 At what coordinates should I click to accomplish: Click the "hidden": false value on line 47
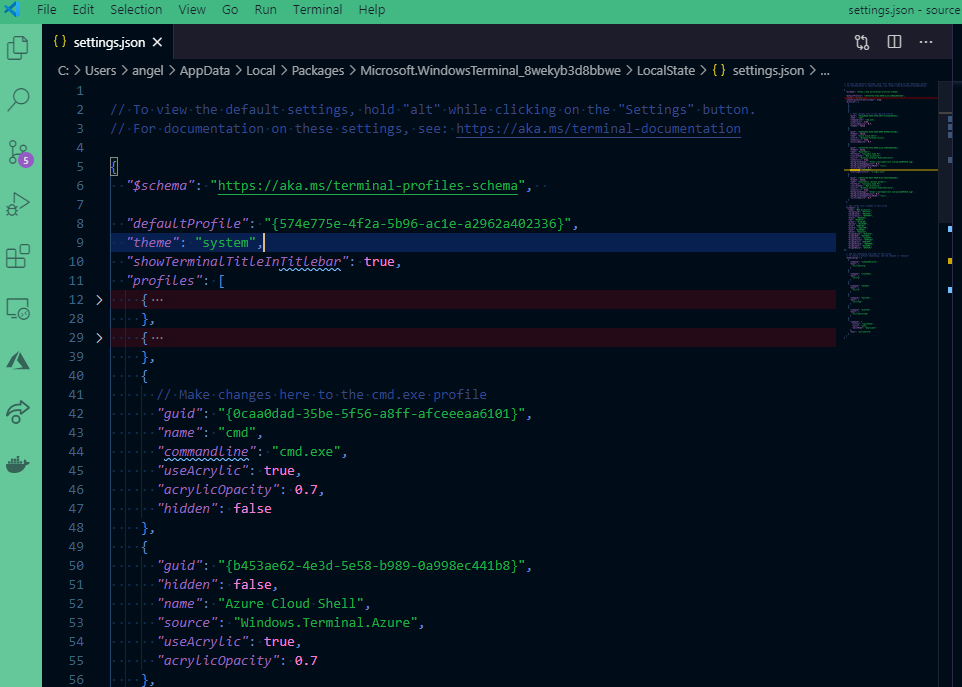coord(252,509)
